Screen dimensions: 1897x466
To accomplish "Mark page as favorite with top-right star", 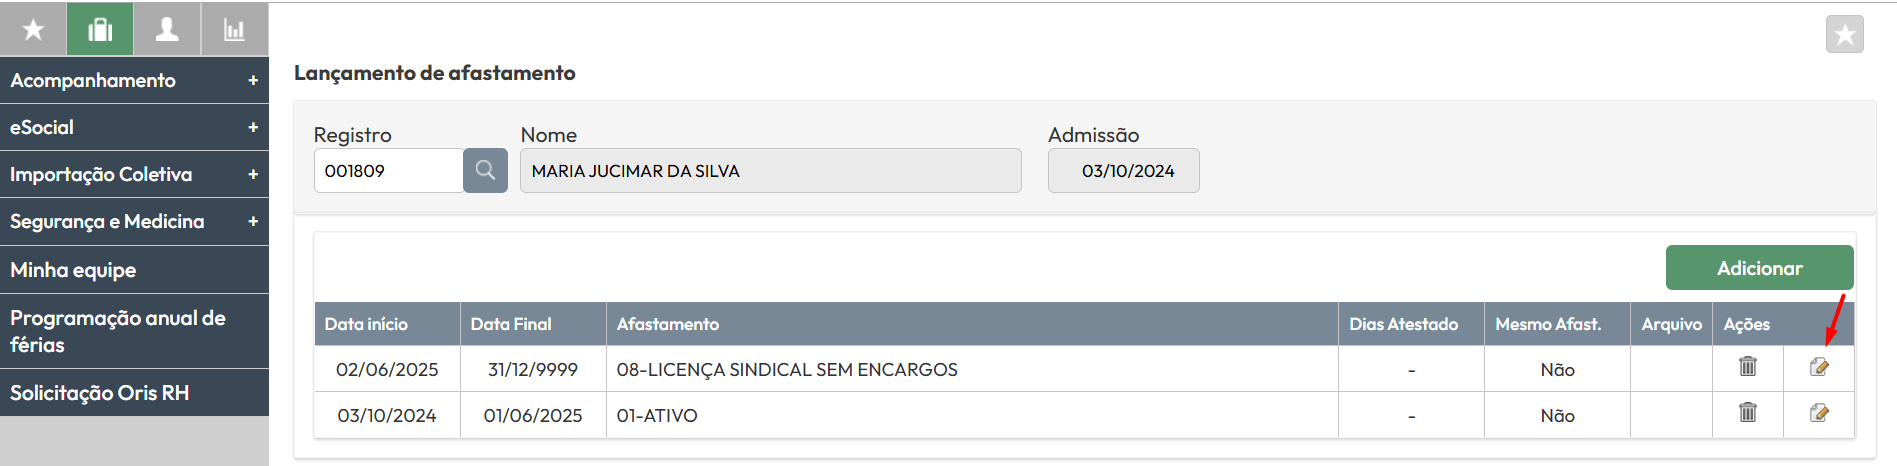I will point(1844,35).
